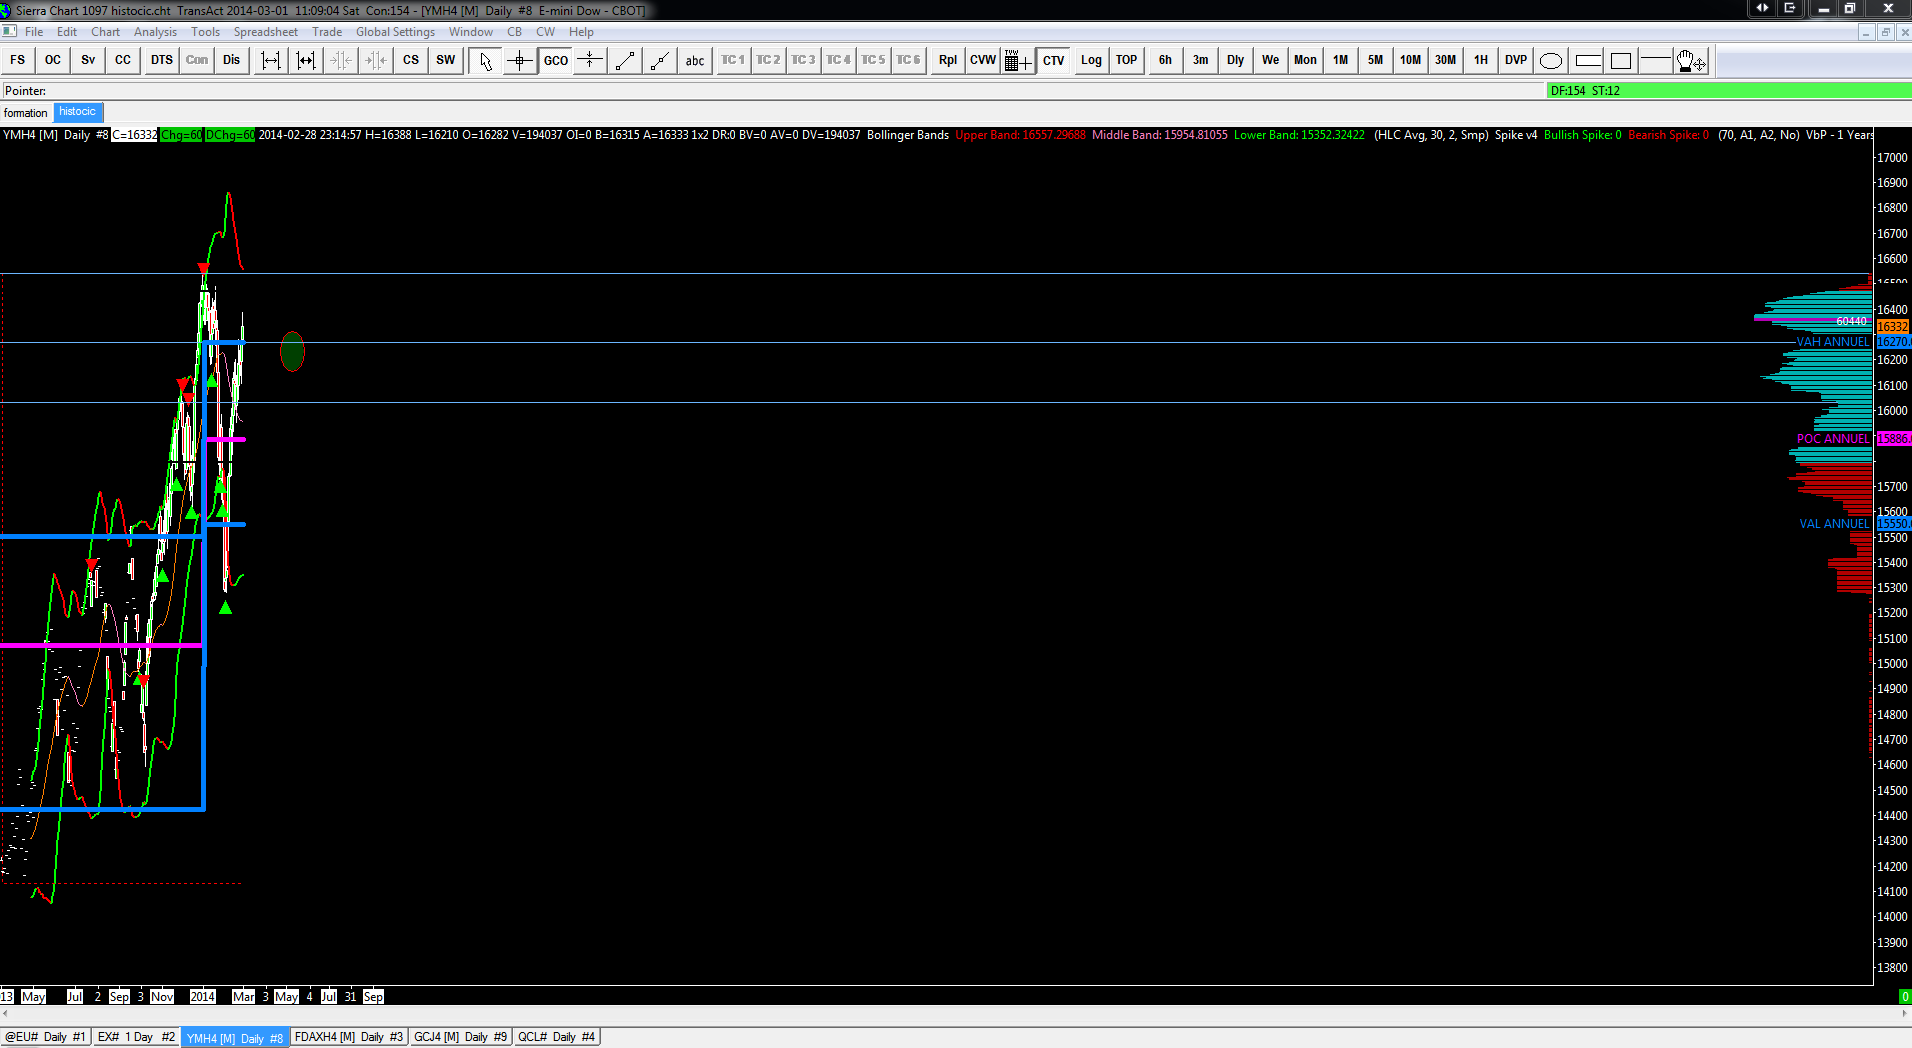Select the abc text tool

coord(695,60)
